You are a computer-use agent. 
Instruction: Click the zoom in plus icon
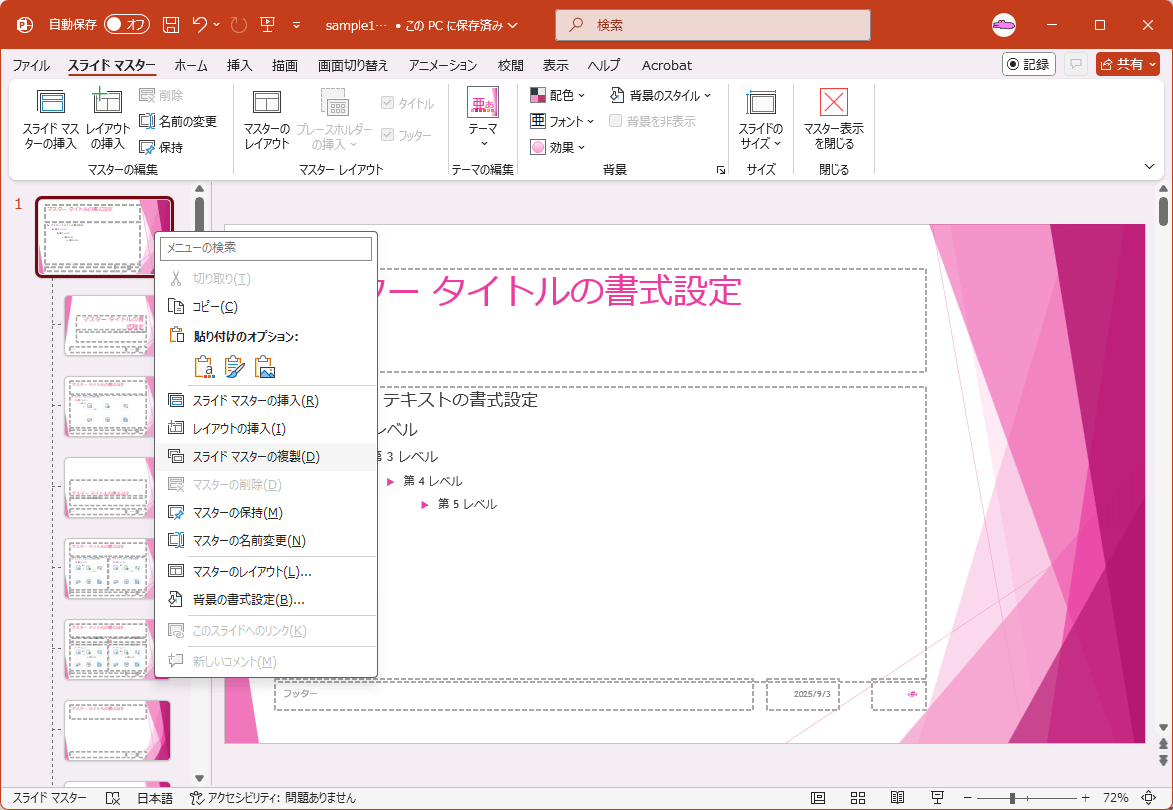point(1085,798)
